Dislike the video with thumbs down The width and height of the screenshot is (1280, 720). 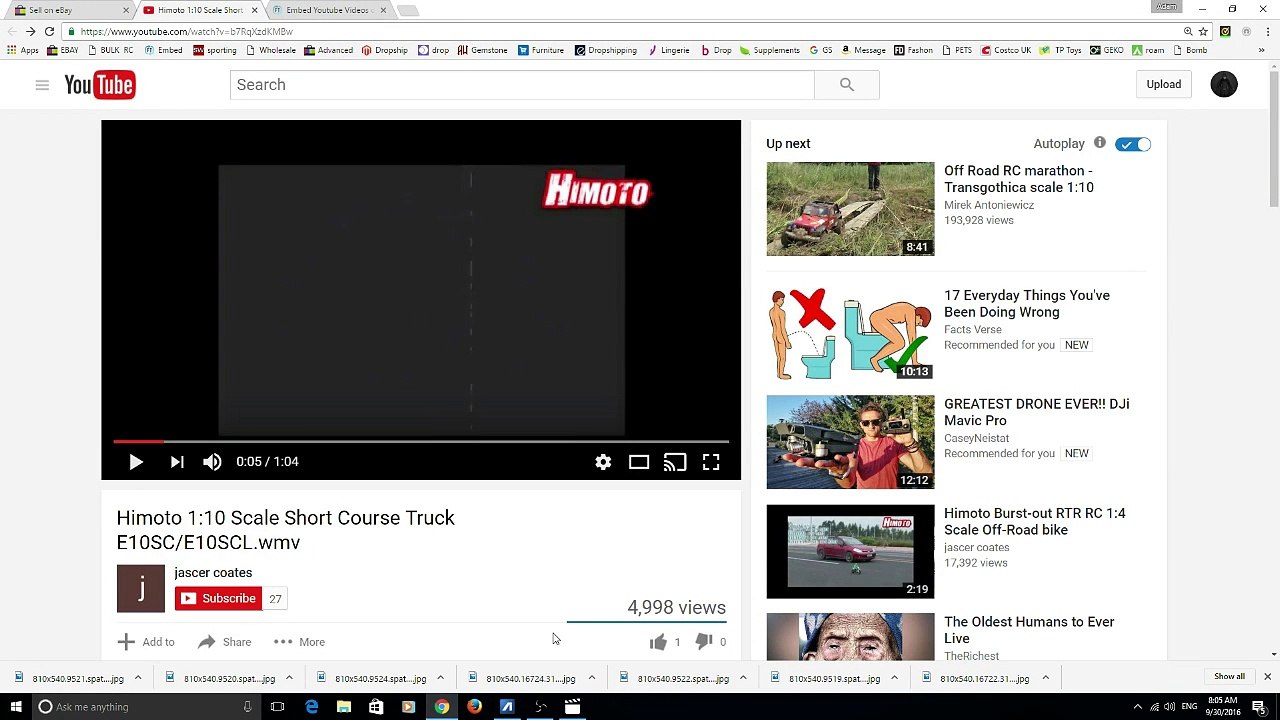pos(704,642)
